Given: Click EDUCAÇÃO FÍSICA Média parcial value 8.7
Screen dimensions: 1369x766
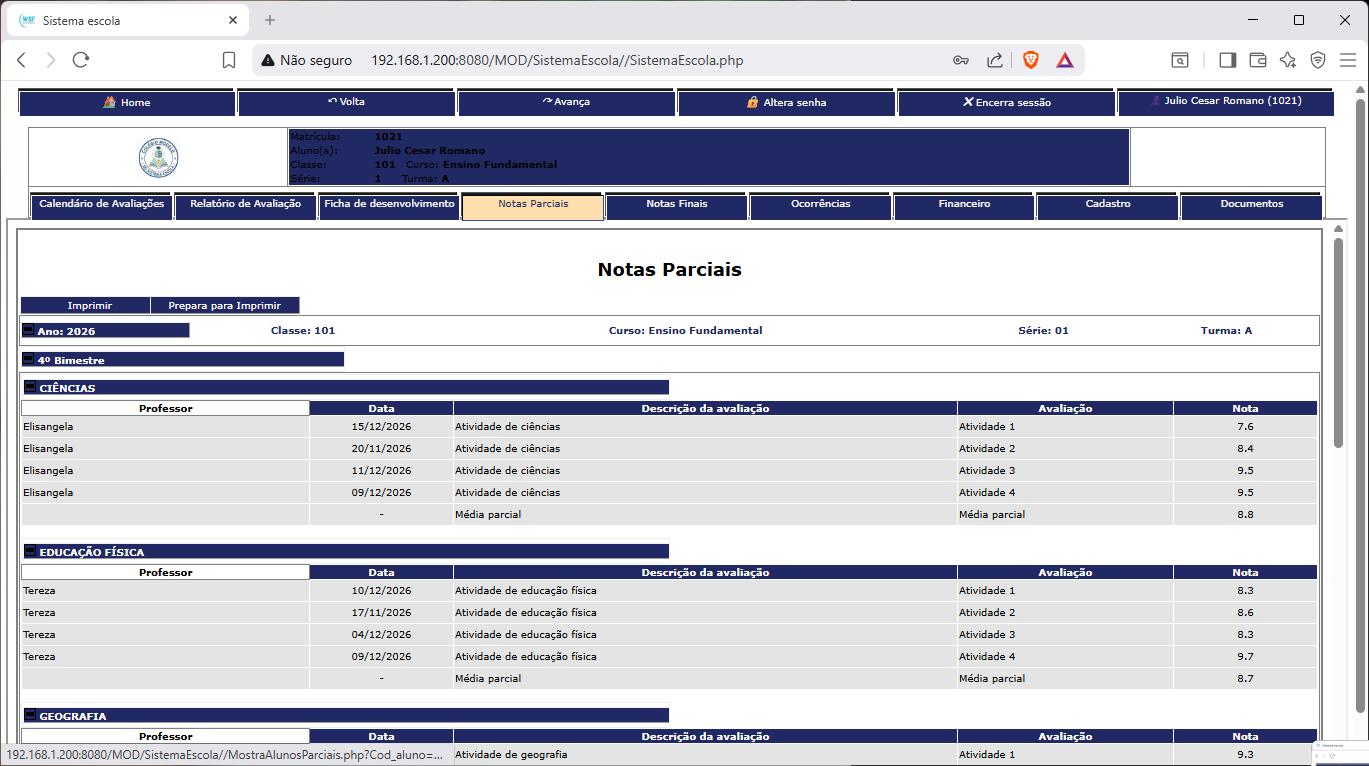Looking at the screenshot, I should 1245,679.
